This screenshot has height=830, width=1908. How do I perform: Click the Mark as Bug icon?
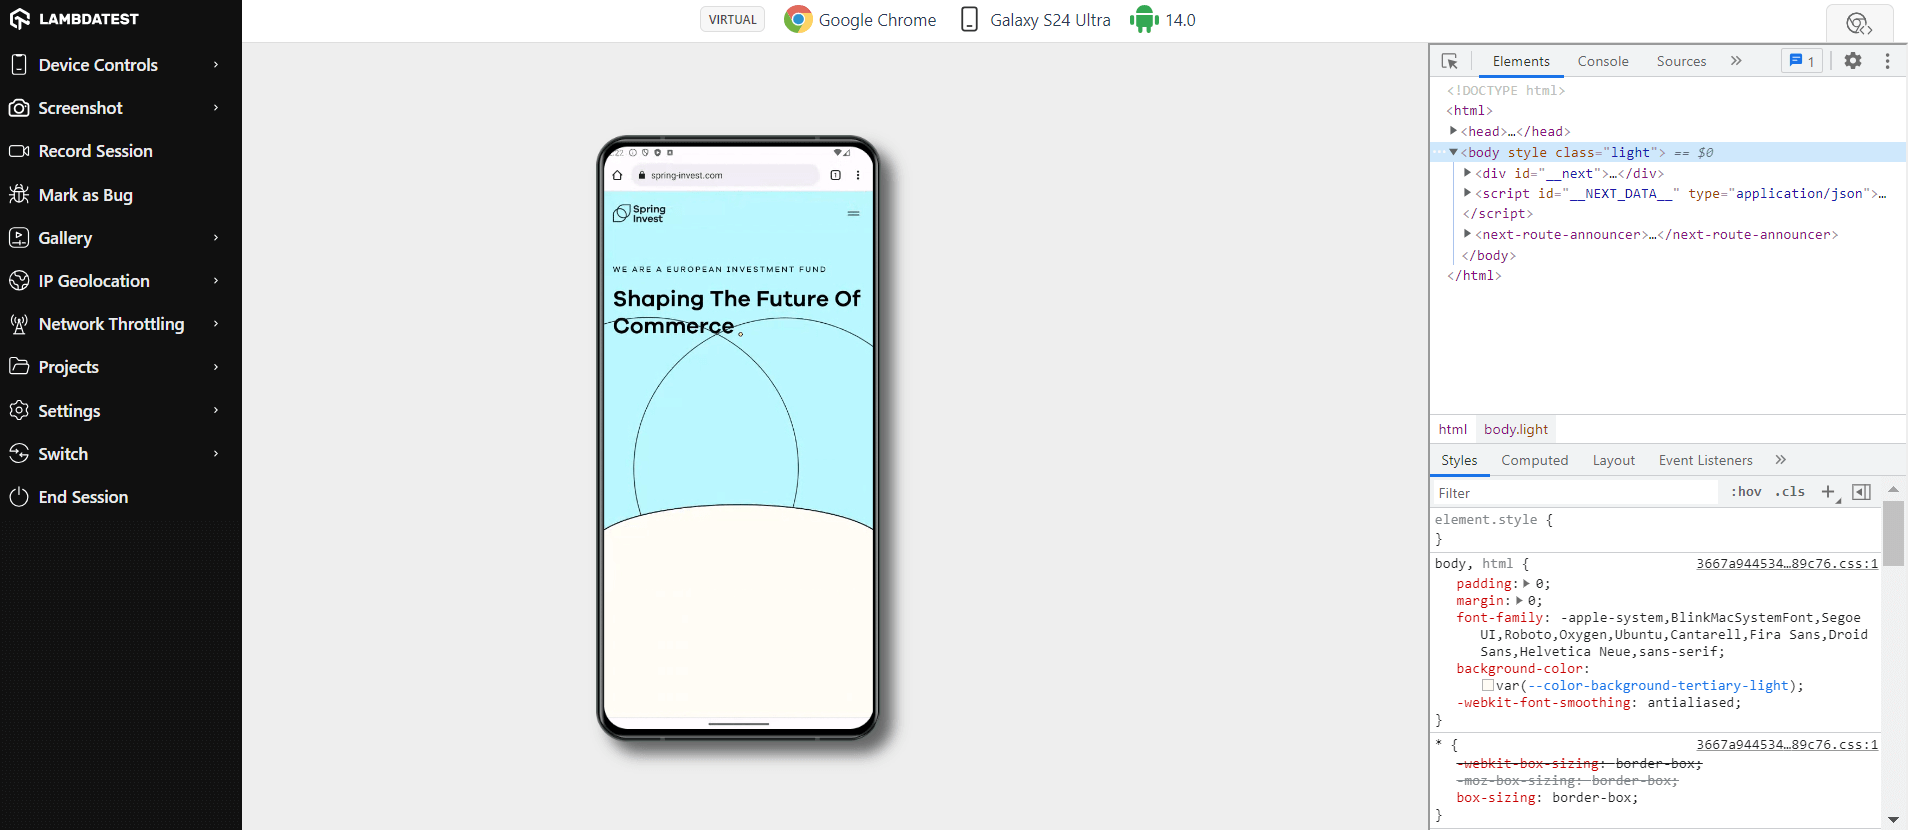(19, 194)
